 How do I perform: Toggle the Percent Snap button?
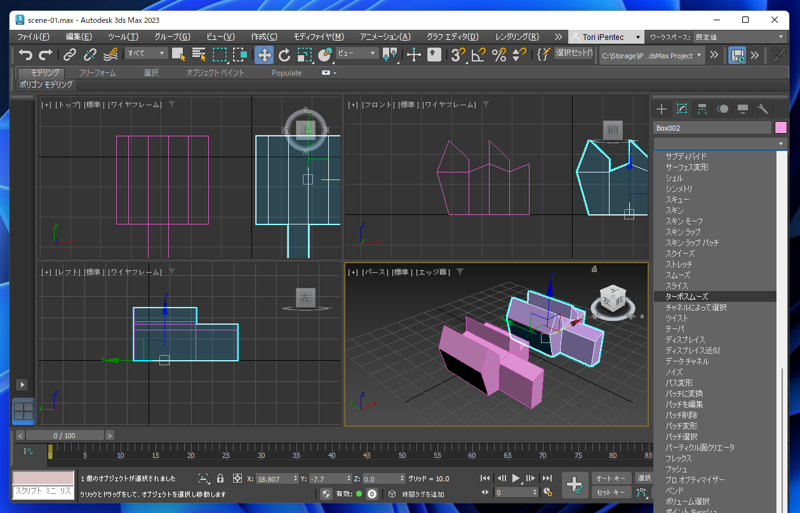tap(499, 55)
